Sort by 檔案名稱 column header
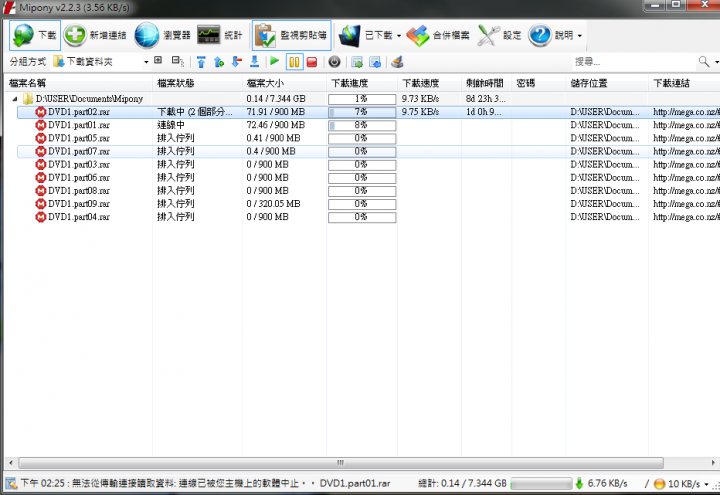 78,83
